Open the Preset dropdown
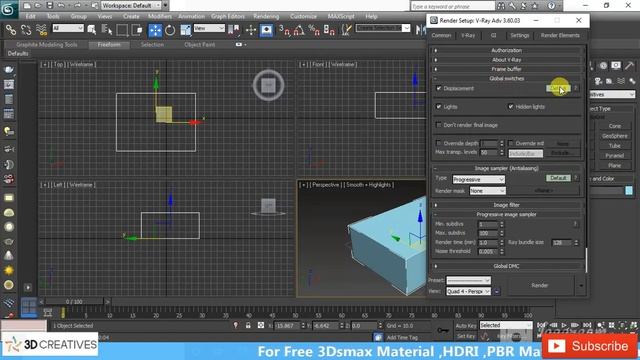The height and width of the screenshot is (360, 640). click(x=468, y=280)
